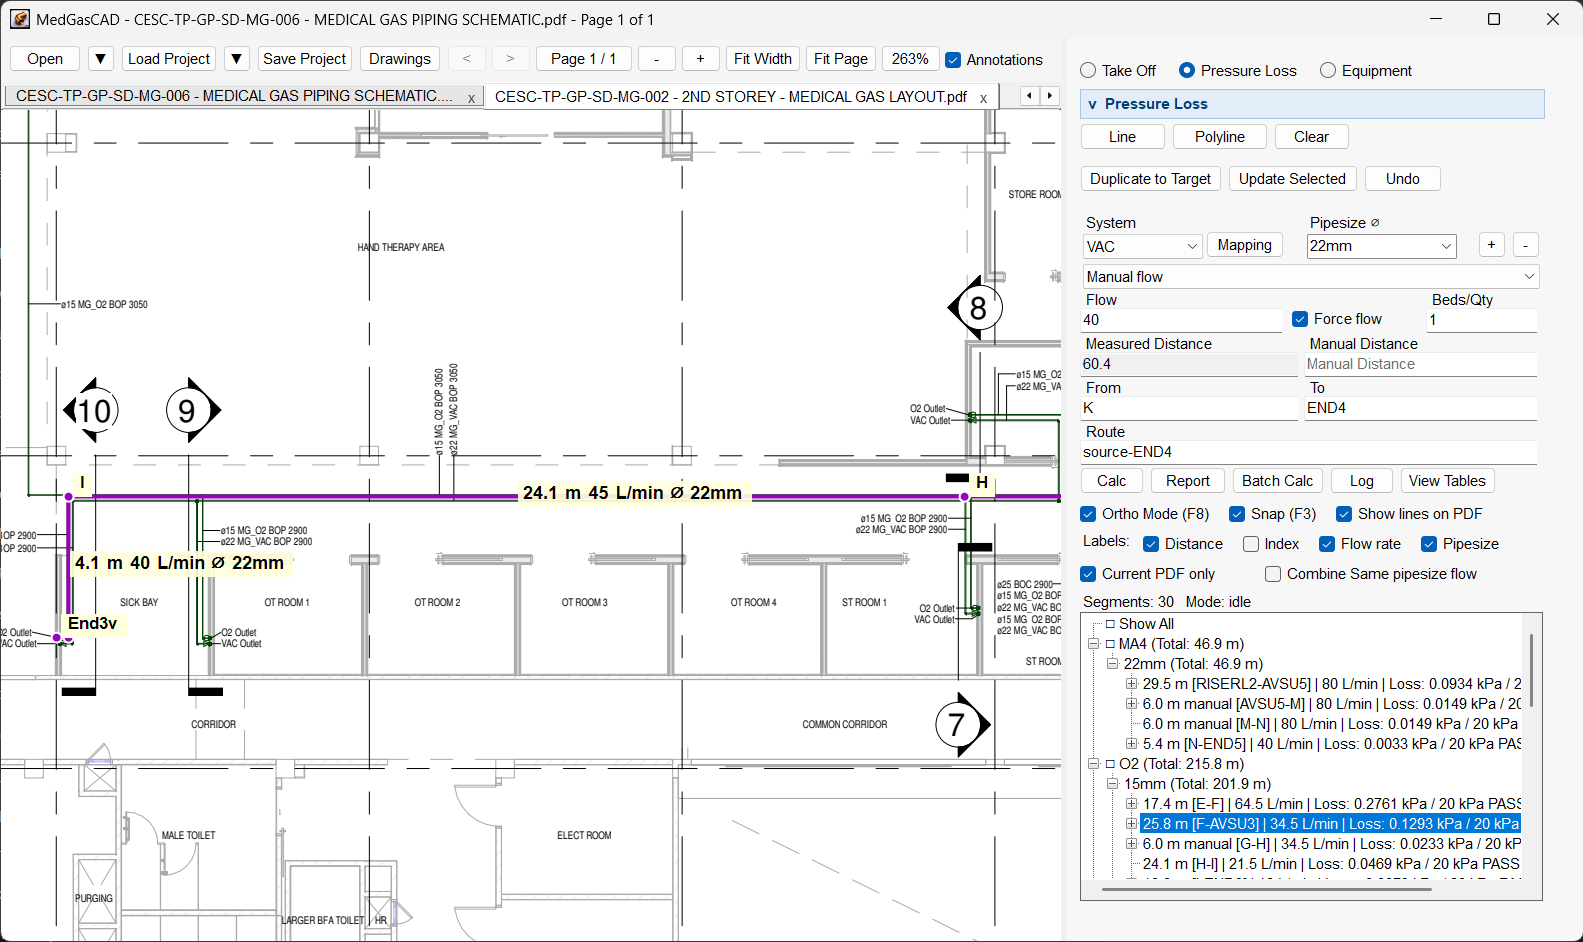Go to previous page with the < button
The width and height of the screenshot is (1583, 942).
click(467, 59)
